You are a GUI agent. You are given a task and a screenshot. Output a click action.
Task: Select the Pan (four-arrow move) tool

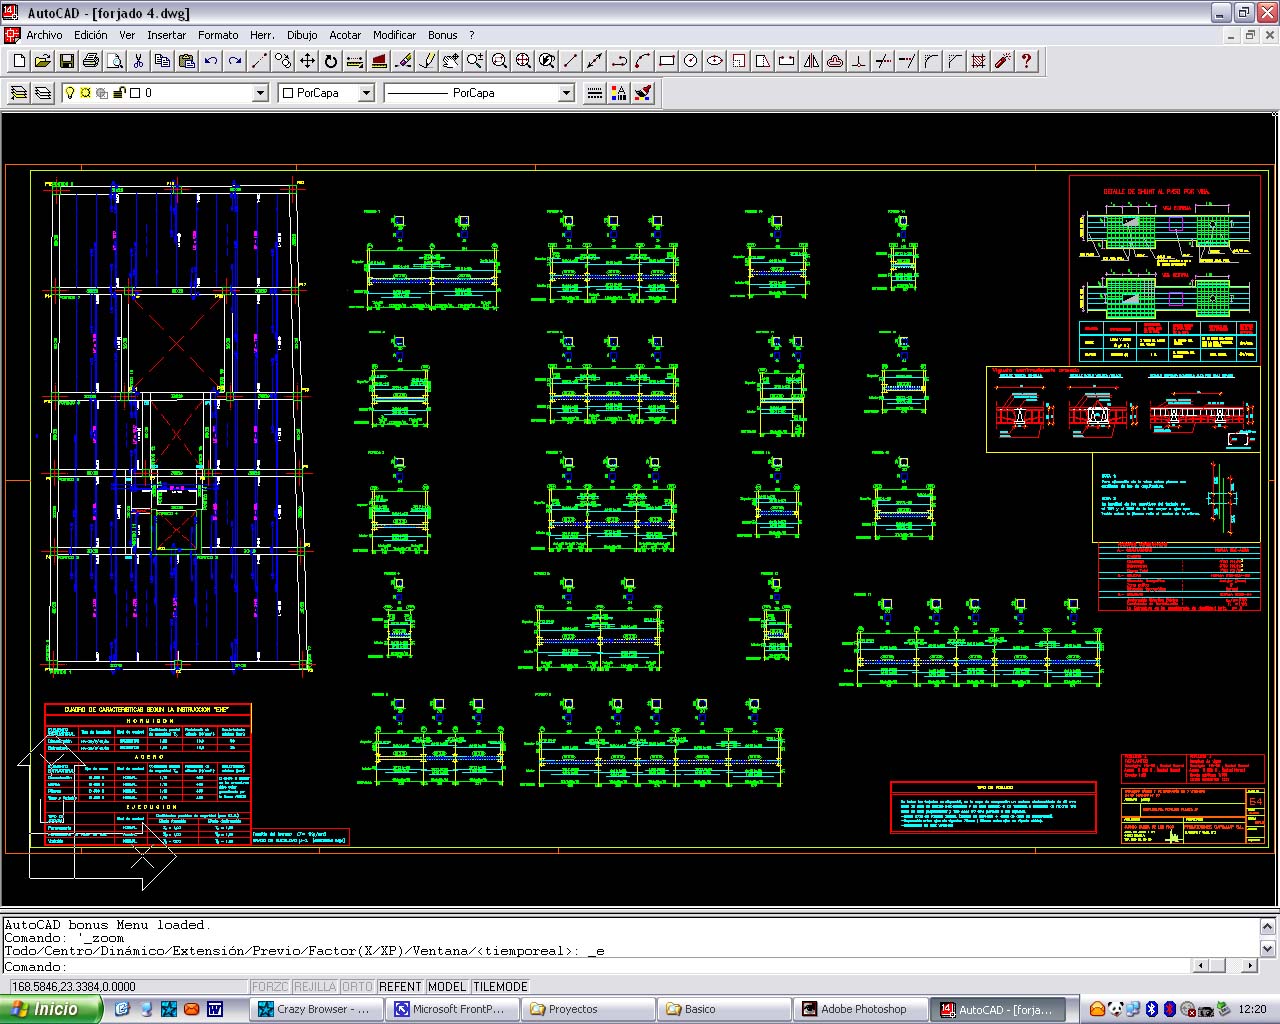307,61
